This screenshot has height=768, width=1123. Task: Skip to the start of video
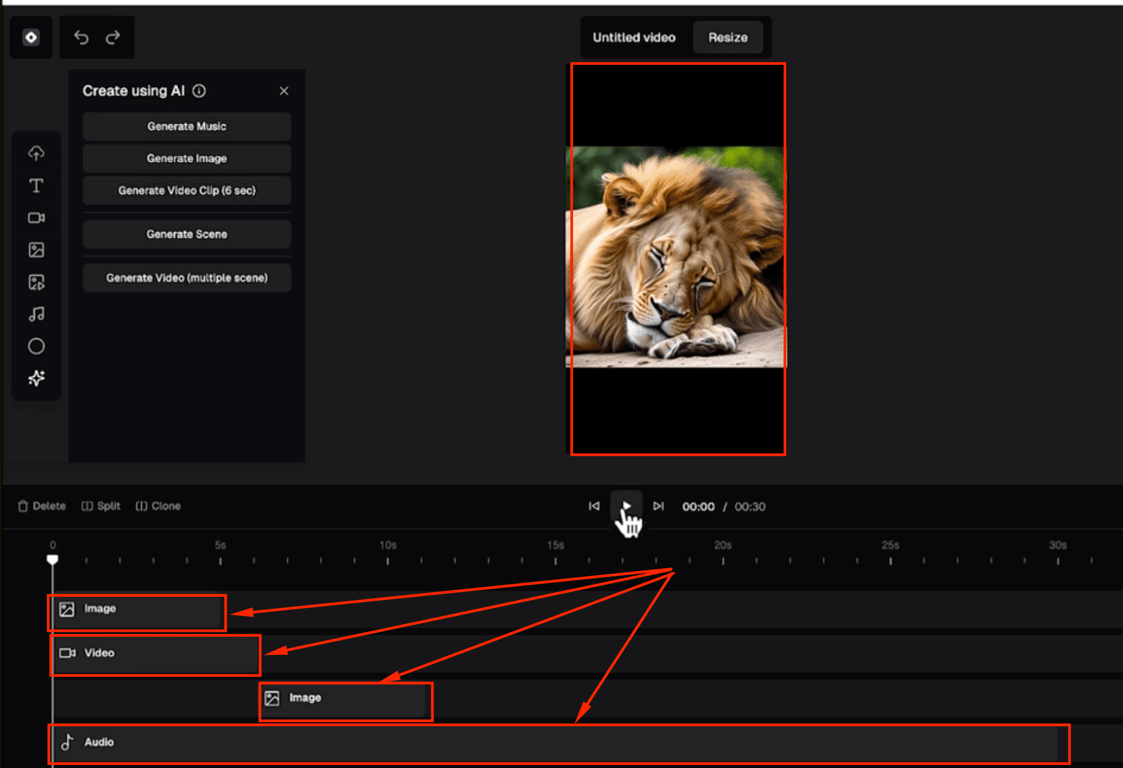click(x=594, y=506)
